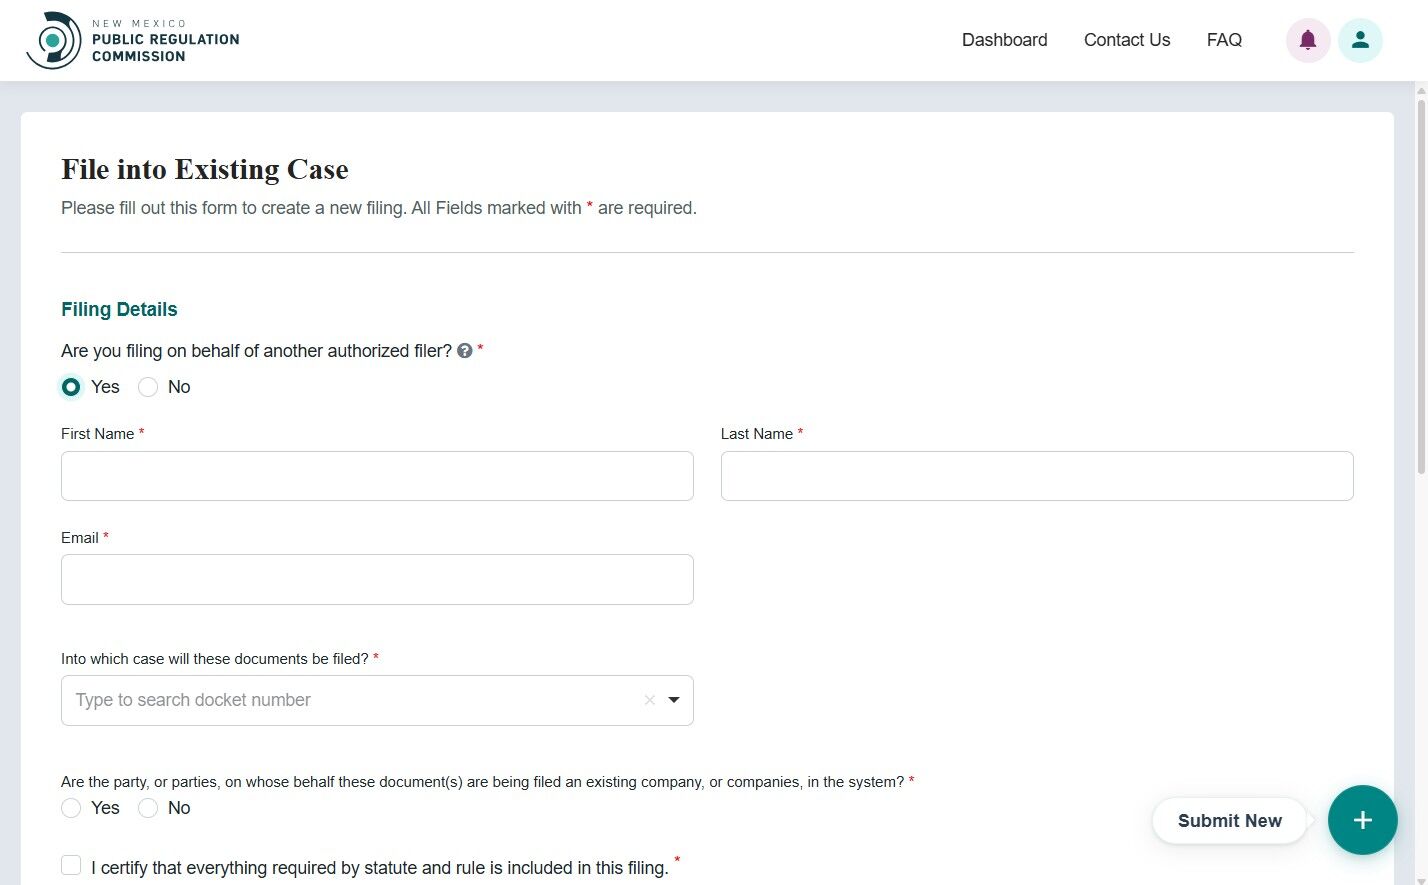Open Contact Us page
This screenshot has width=1428, height=885.
tap(1127, 40)
